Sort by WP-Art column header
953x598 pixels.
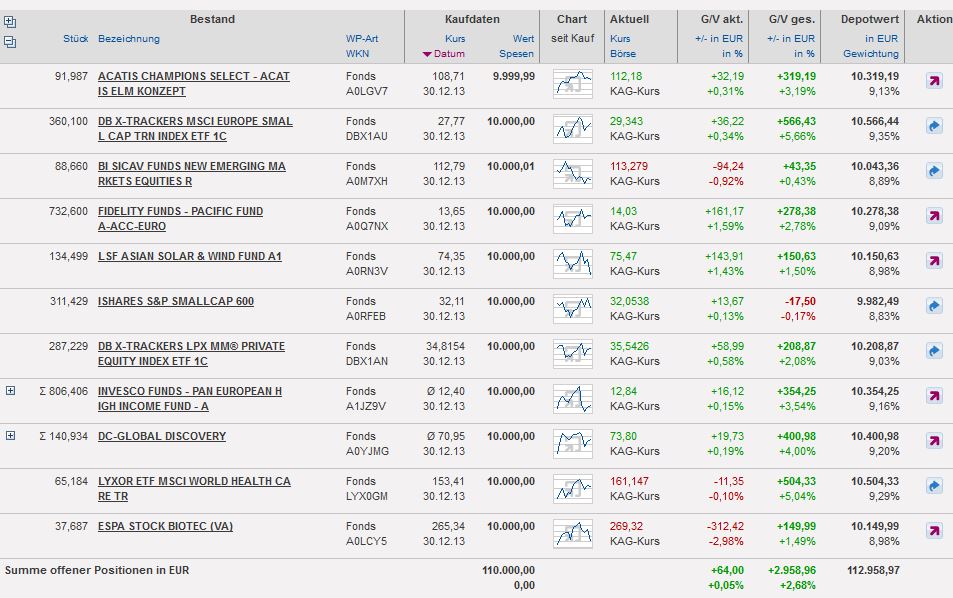[362, 38]
